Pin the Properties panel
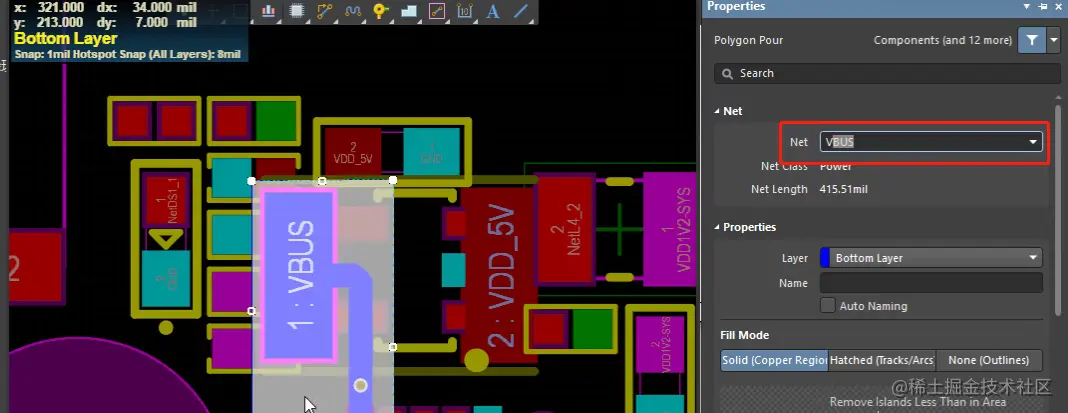 [x=1042, y=6]
